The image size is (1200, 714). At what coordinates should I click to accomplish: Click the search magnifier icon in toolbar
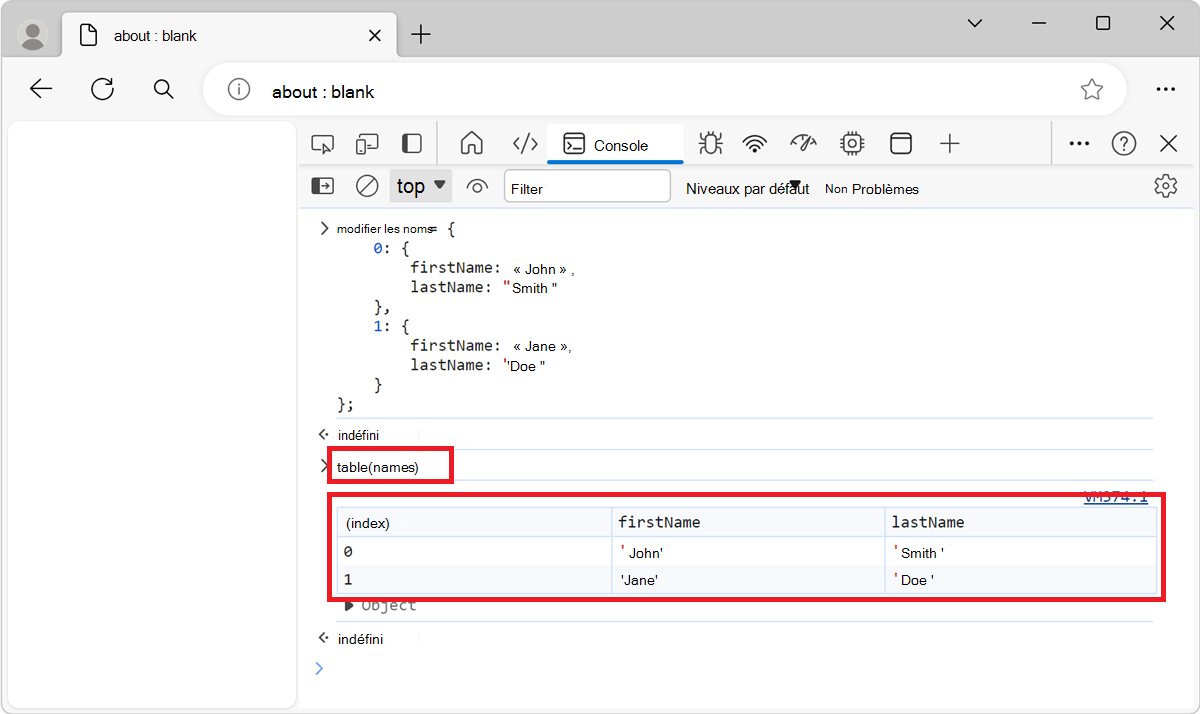[164, 89]
